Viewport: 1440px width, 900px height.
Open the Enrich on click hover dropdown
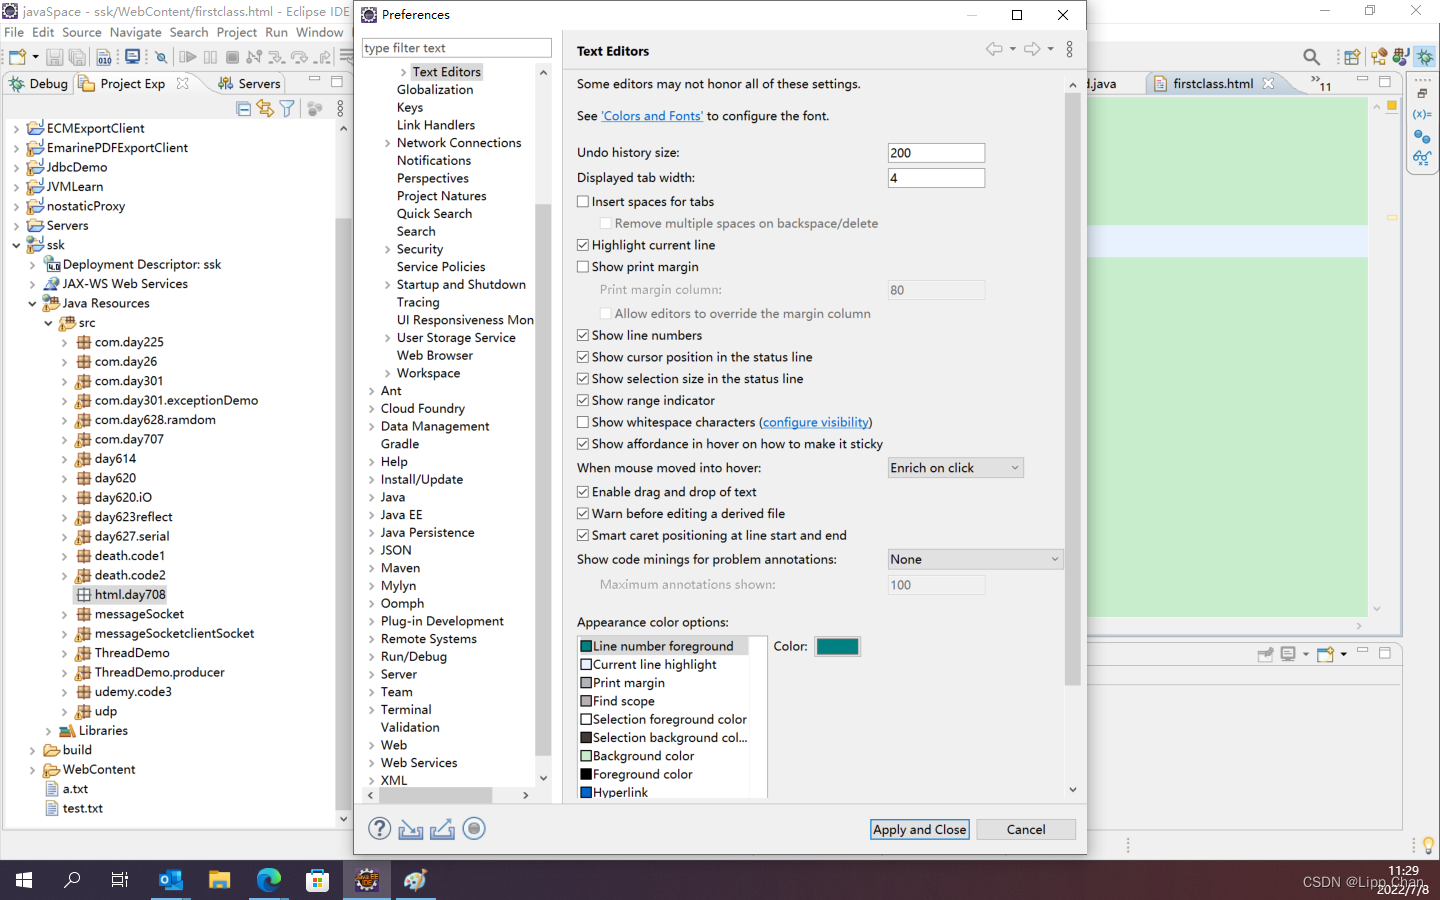[955, 468]
